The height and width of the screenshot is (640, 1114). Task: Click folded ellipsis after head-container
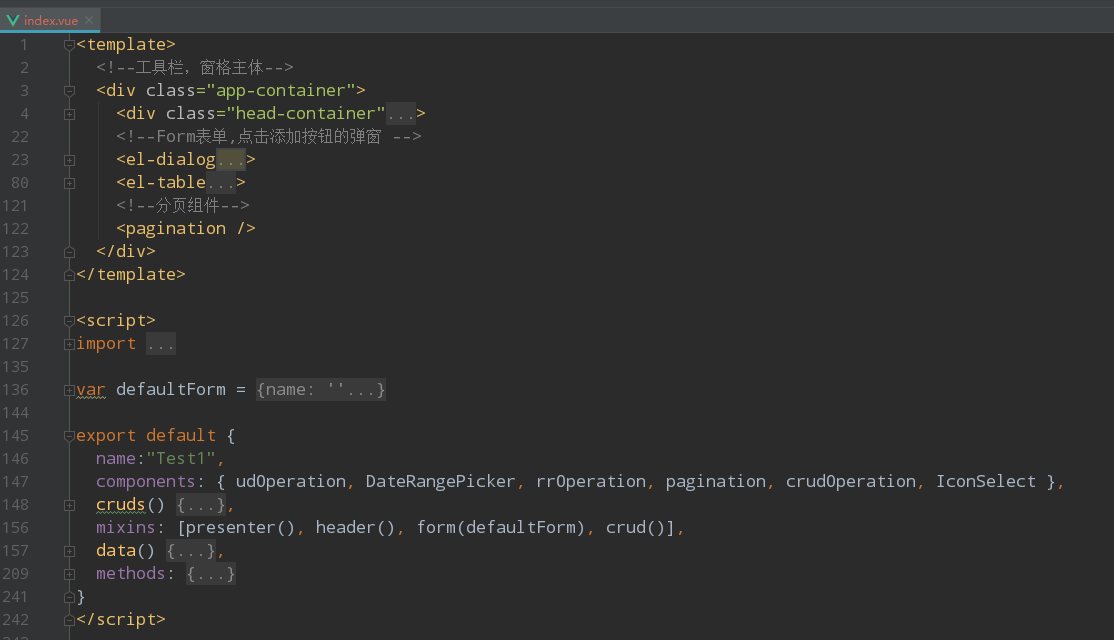401,114
